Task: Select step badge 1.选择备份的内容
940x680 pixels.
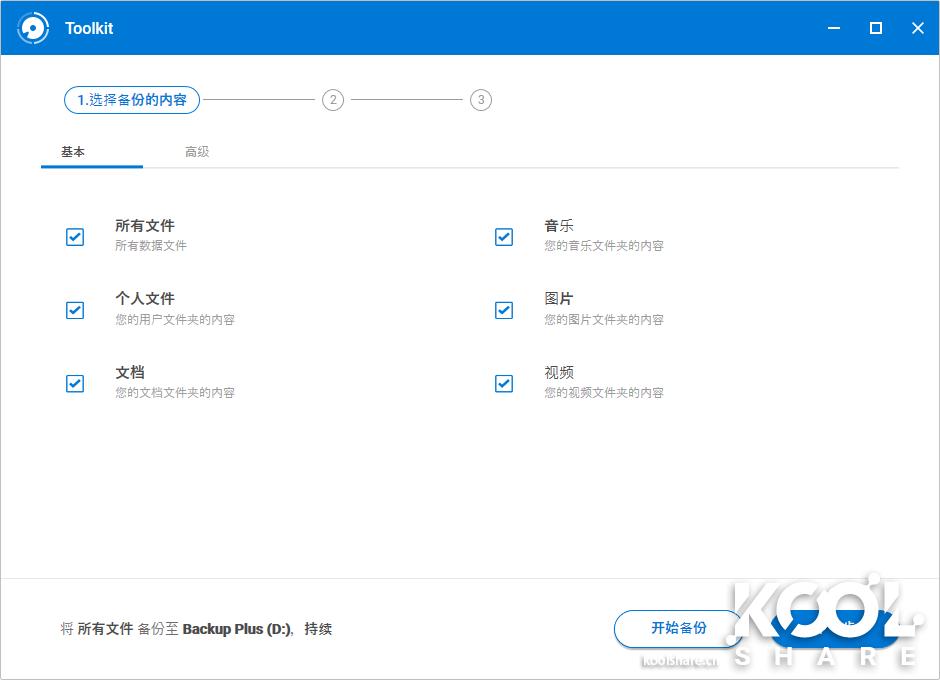Action: [x=131, y=100]
